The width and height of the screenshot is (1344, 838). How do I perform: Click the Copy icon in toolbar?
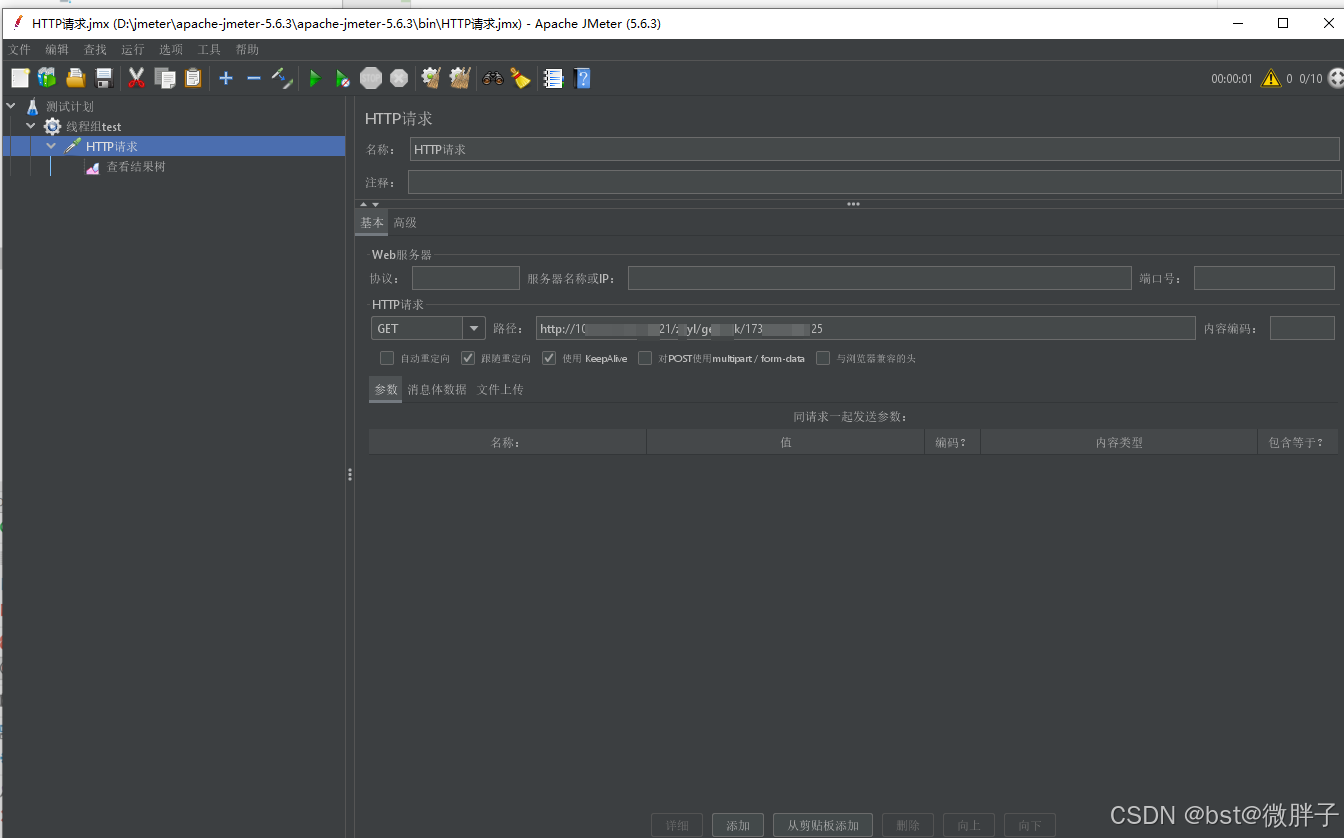tap(165, 78)
